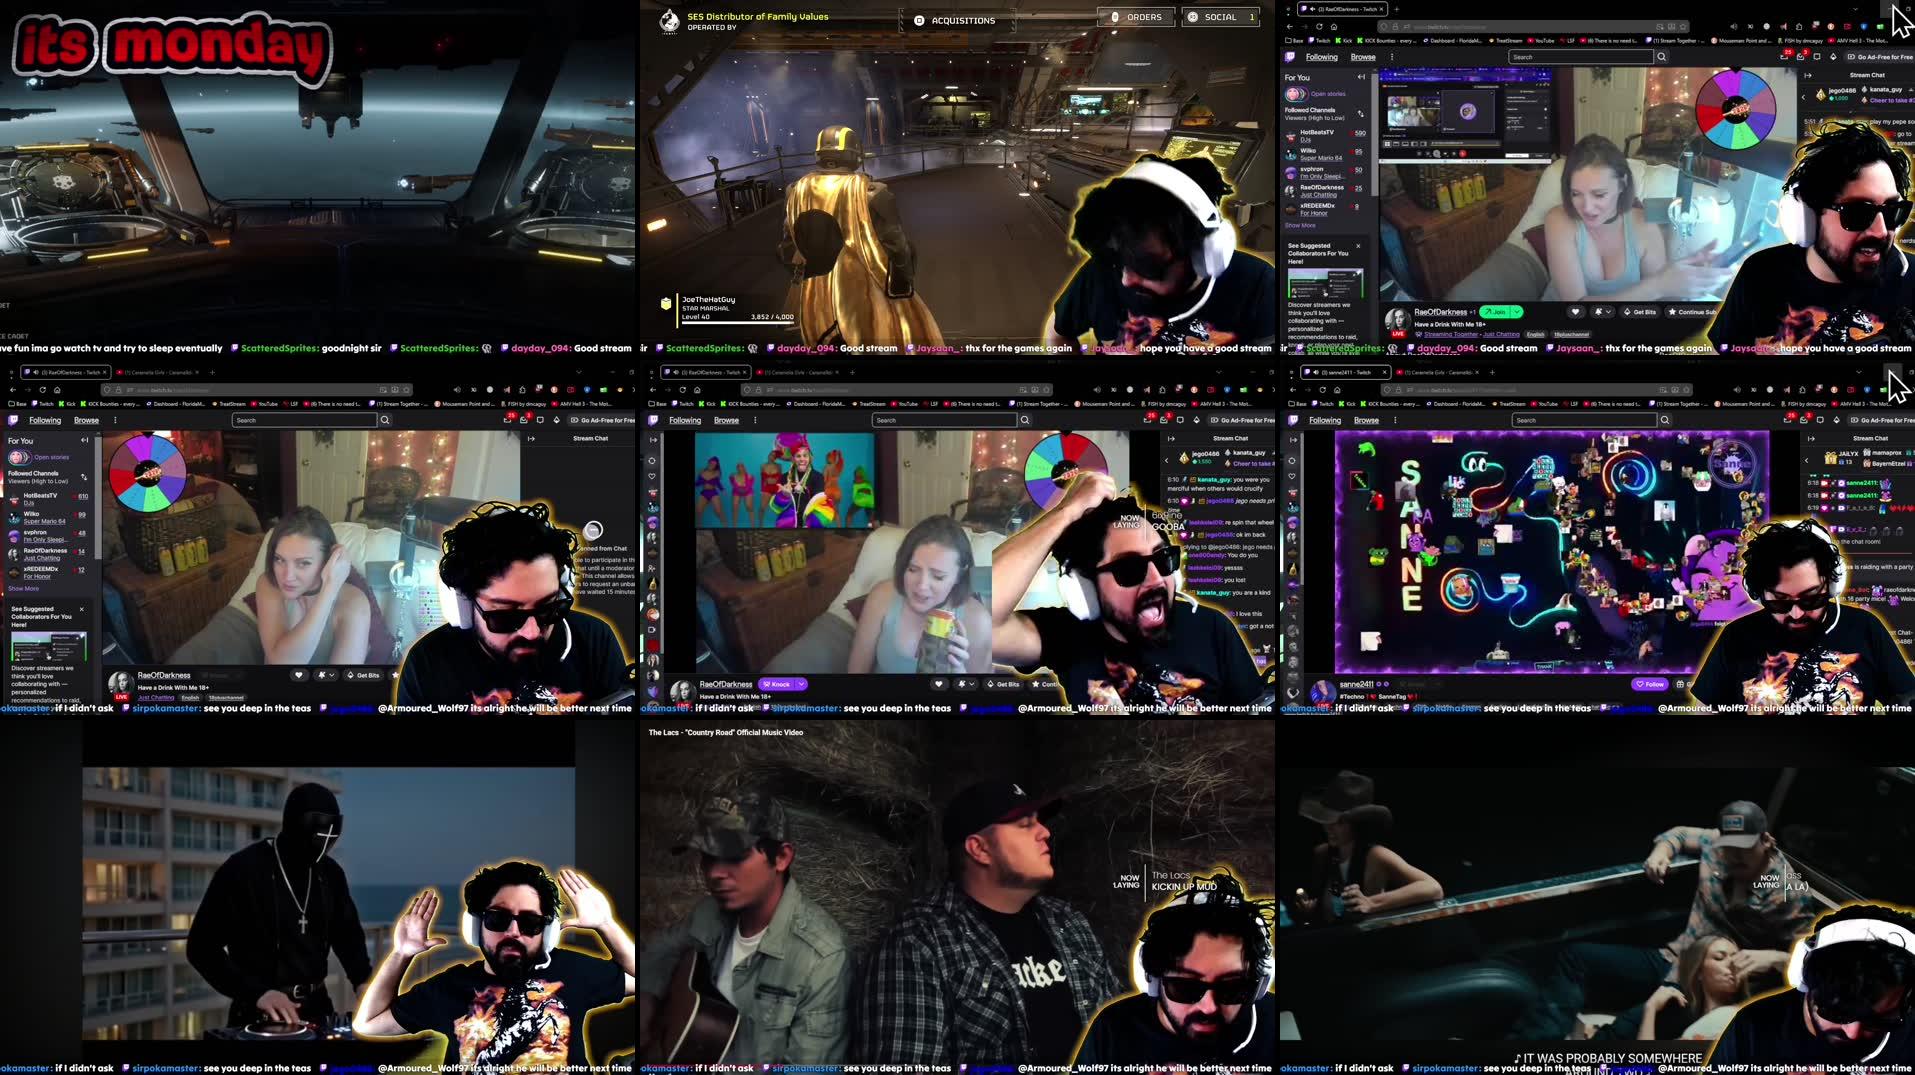This screenshot has width=1915, height=1075.
Task: Click magnifier search icon in banned-chat frame
Action: pyautogui.click(x=385, y=420)
